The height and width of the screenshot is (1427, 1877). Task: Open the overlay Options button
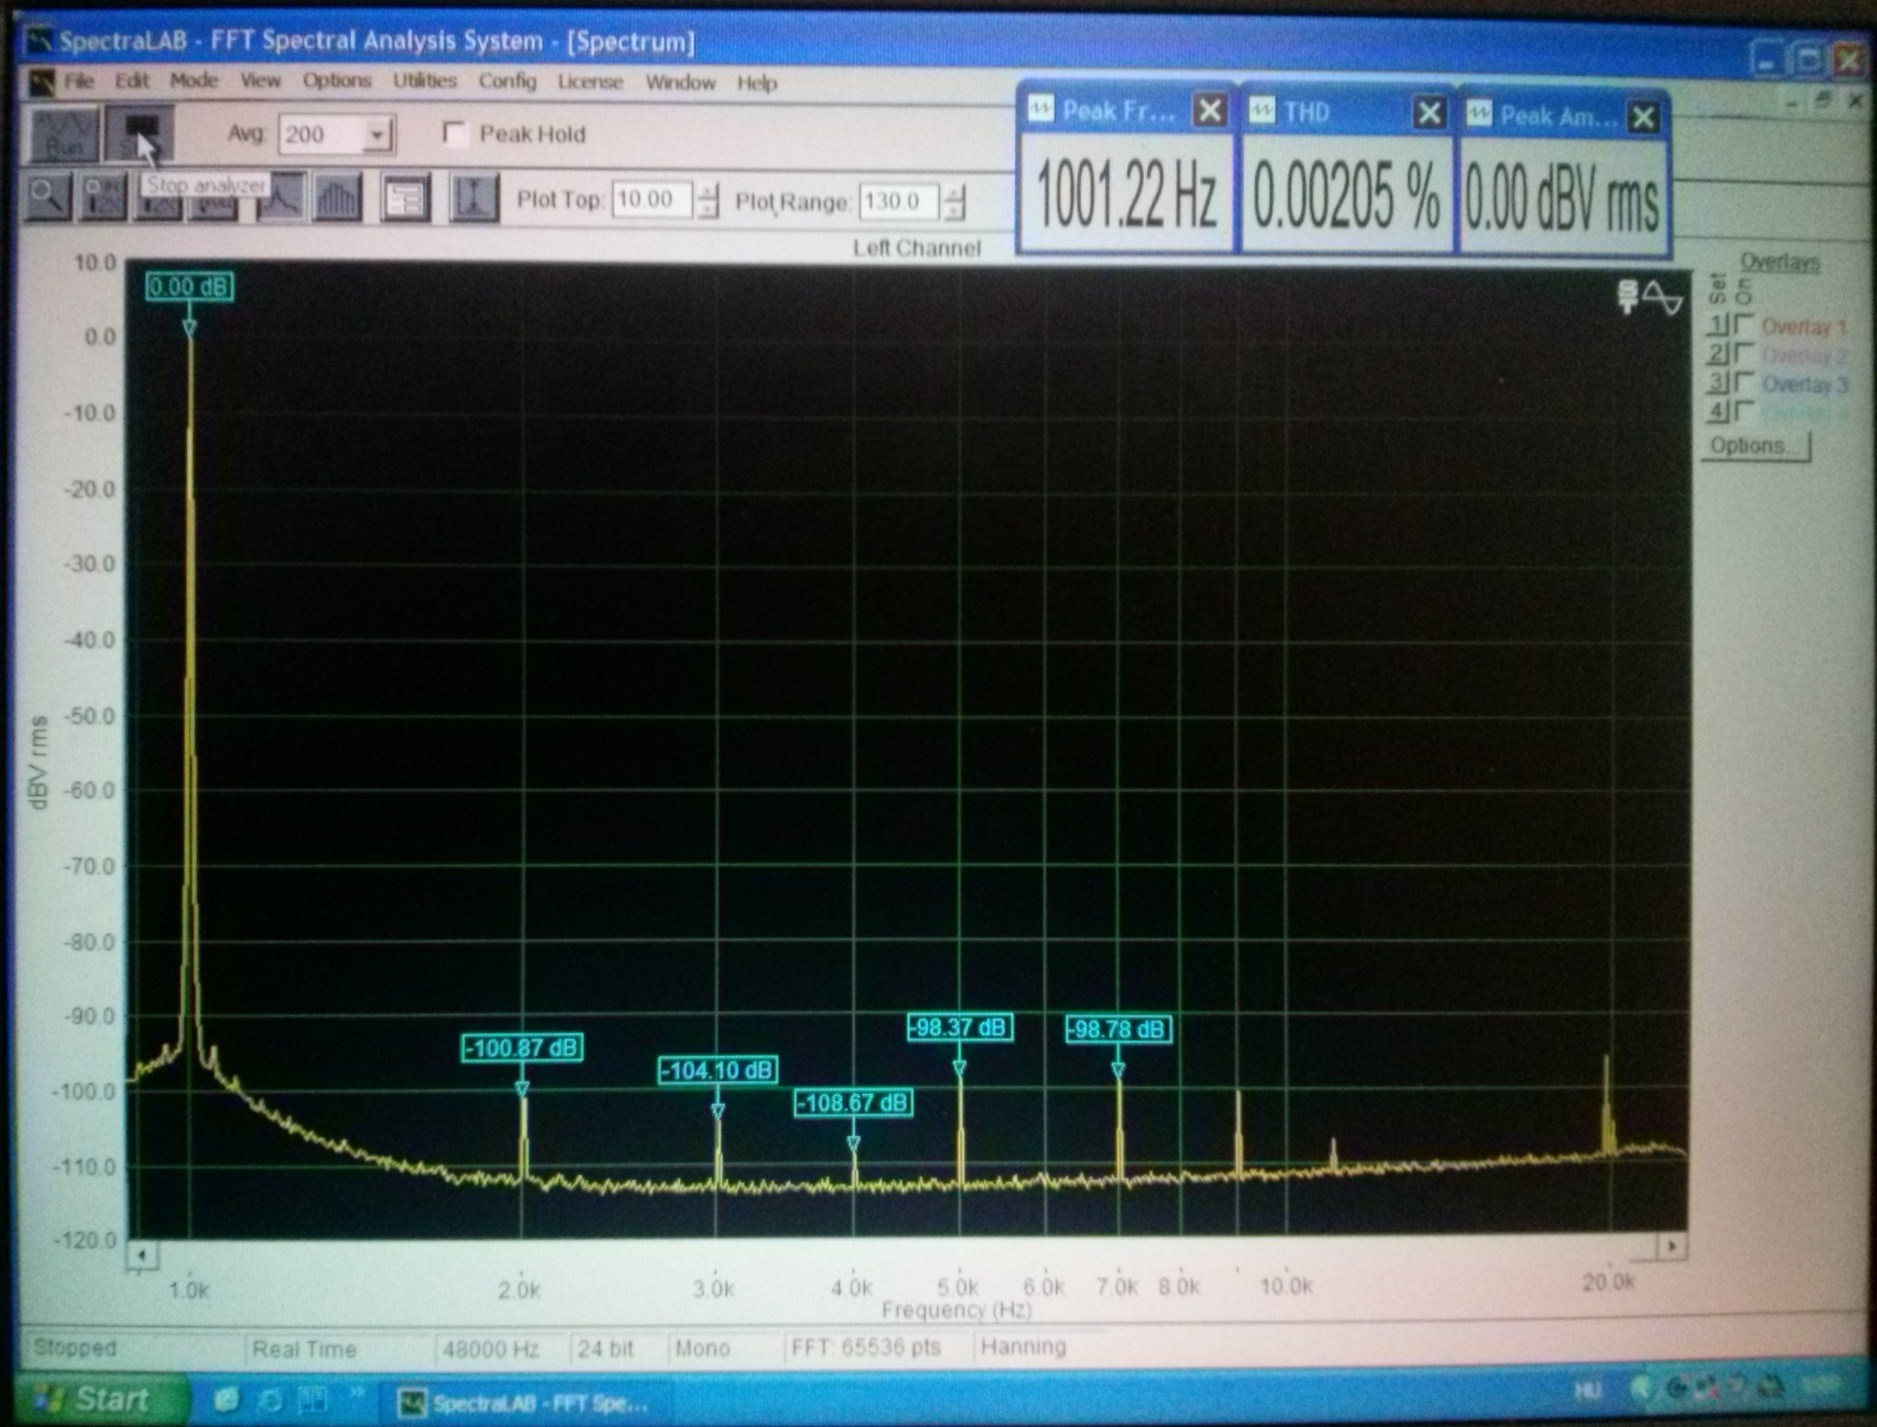tap(1756, 446)
